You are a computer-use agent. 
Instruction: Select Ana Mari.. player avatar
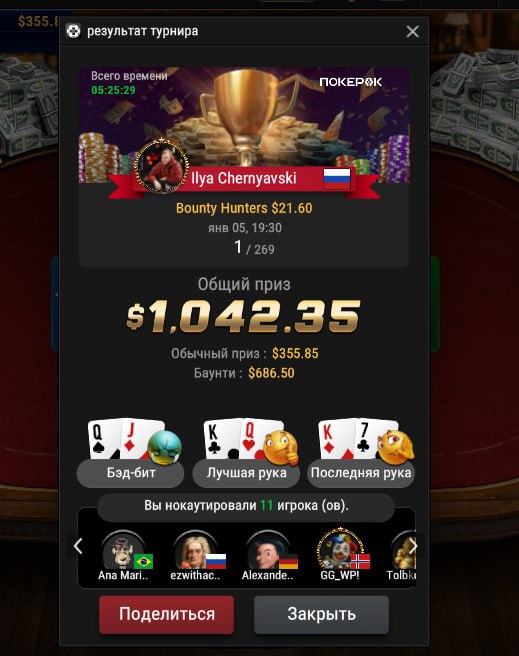coord(123,550)
